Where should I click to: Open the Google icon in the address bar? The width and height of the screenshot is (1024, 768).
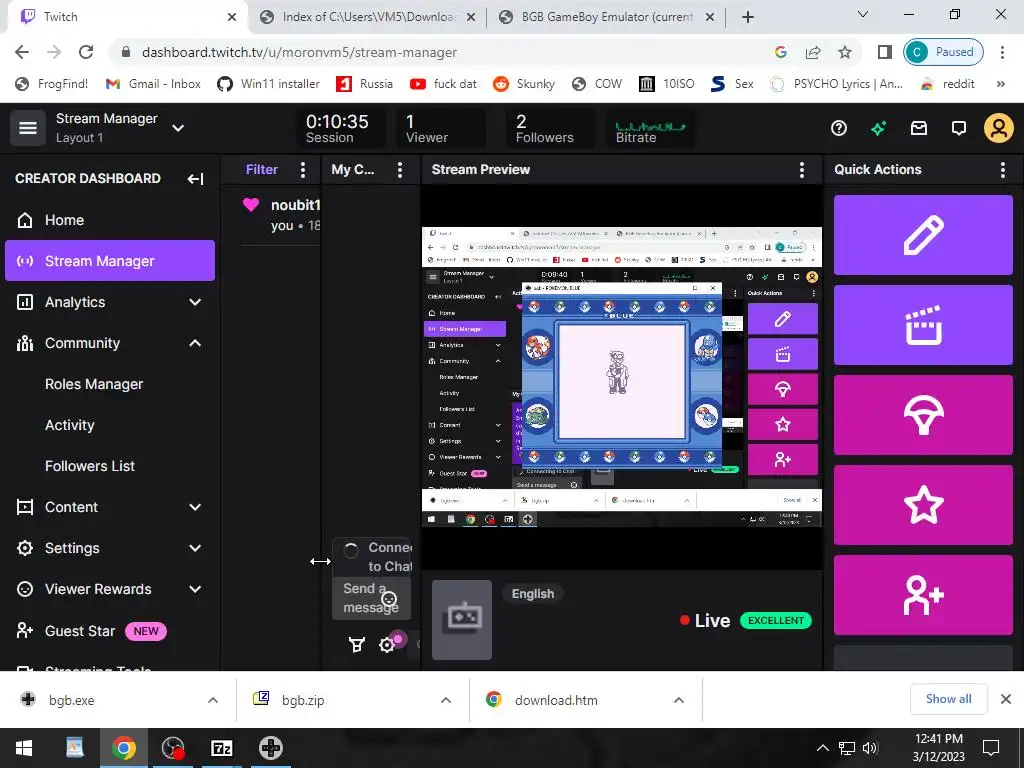tap(780, 52)
